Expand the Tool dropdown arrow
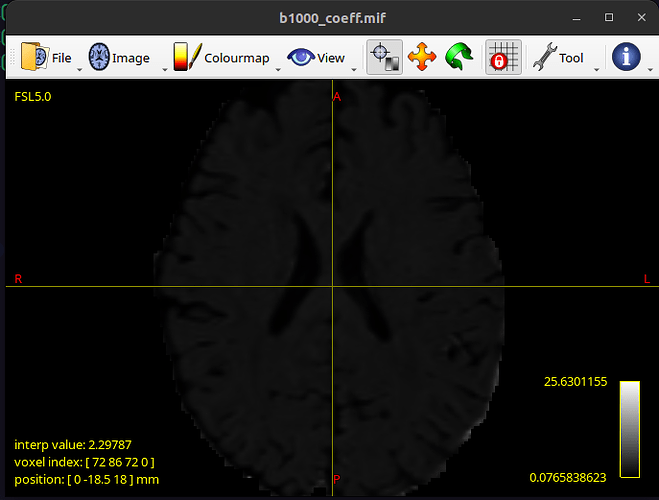The width and height of the screenshot is (659, 500). (597, 69)
